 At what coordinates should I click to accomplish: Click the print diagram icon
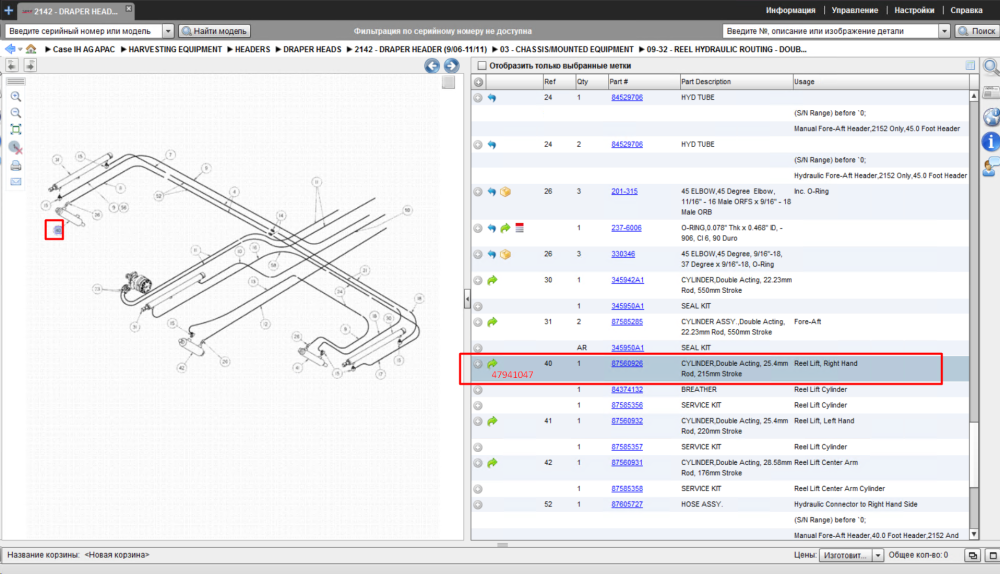(x=16, y=166)
